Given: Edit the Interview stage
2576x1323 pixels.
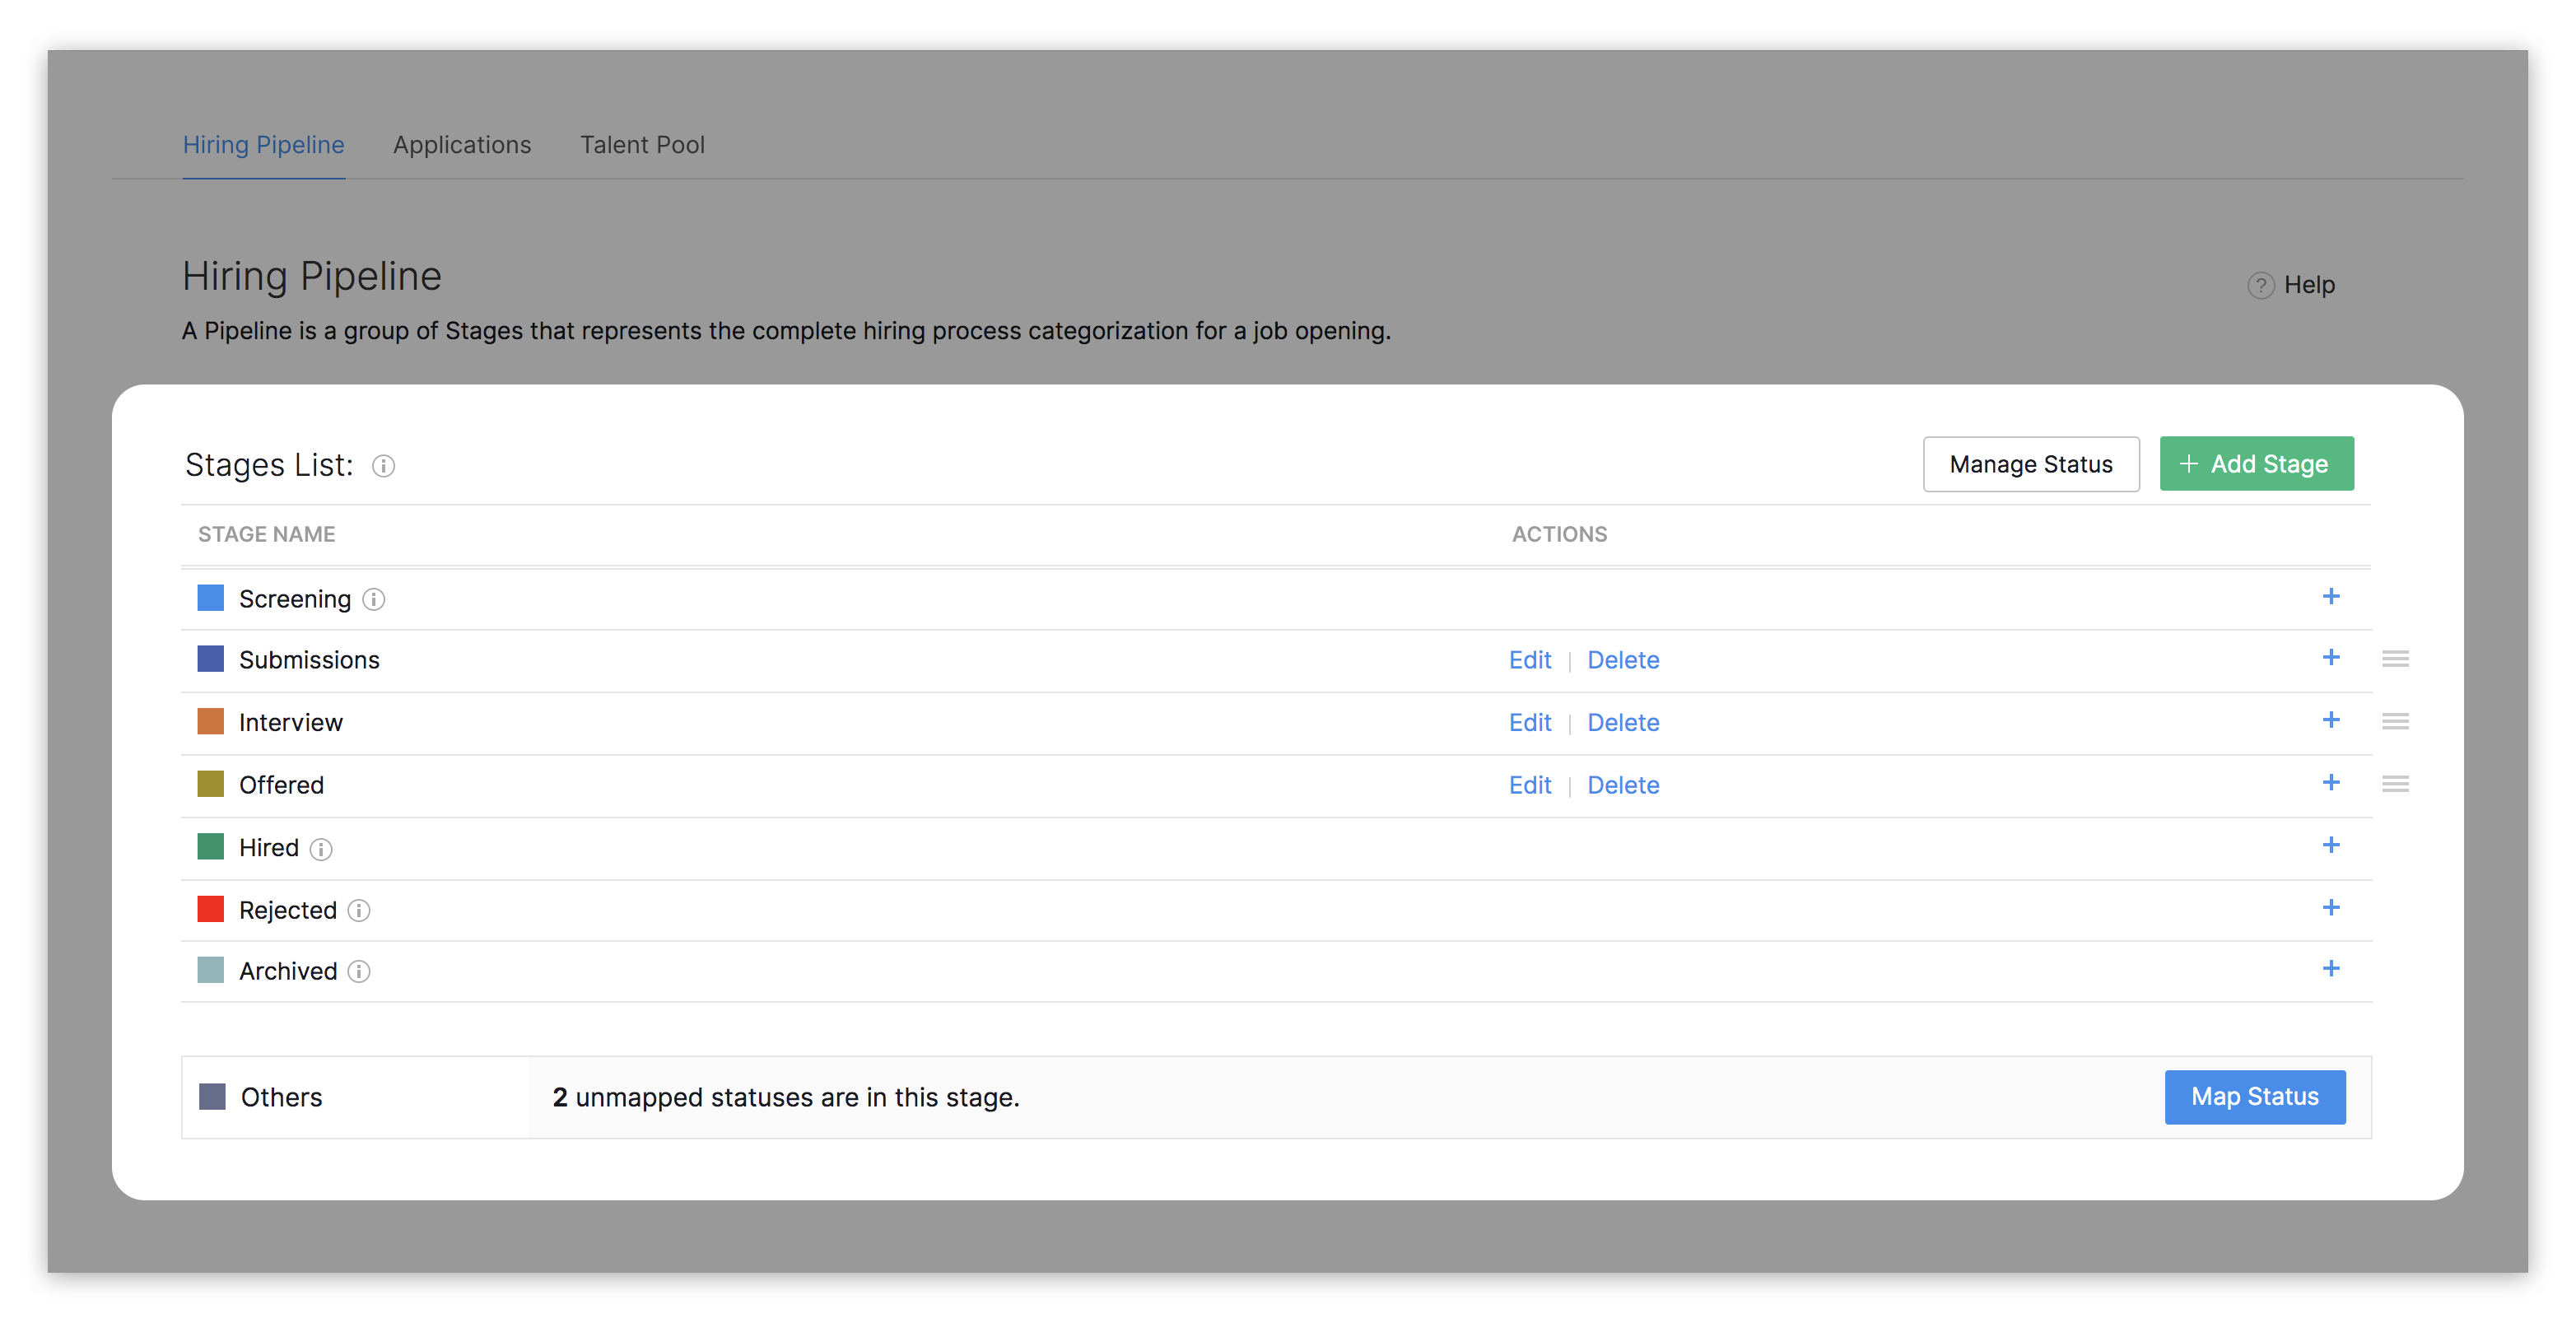Looking at the screenshot, I should coord(1529,722).
